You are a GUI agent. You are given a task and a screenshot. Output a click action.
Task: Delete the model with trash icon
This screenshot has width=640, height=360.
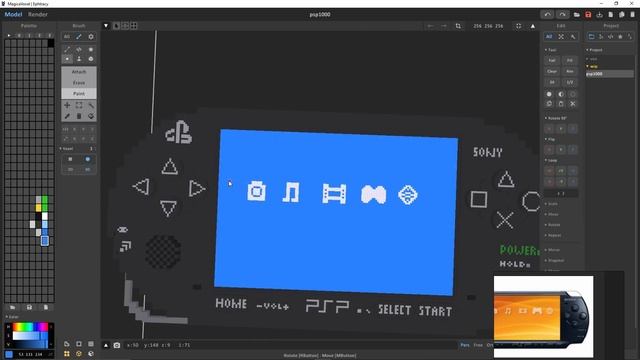pos(633,15)
